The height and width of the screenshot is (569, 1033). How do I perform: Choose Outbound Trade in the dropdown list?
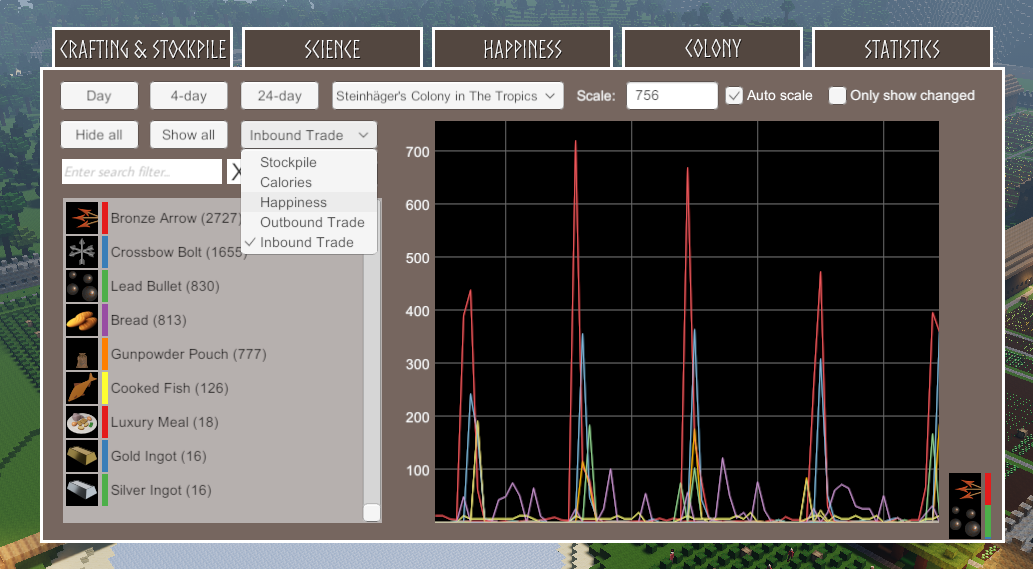[x=309, y=222]
